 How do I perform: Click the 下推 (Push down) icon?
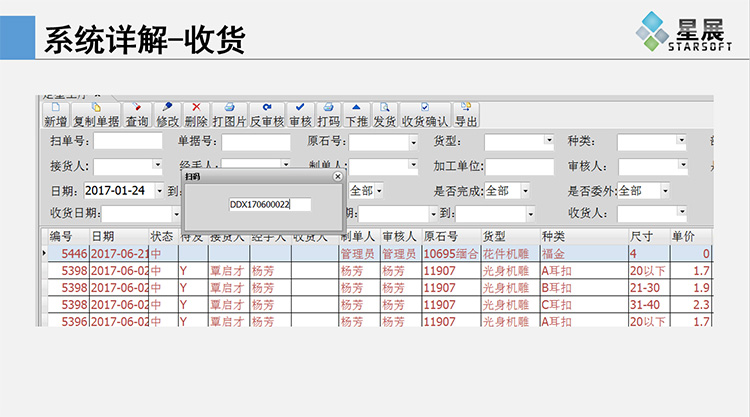click(x=356, y=114)
